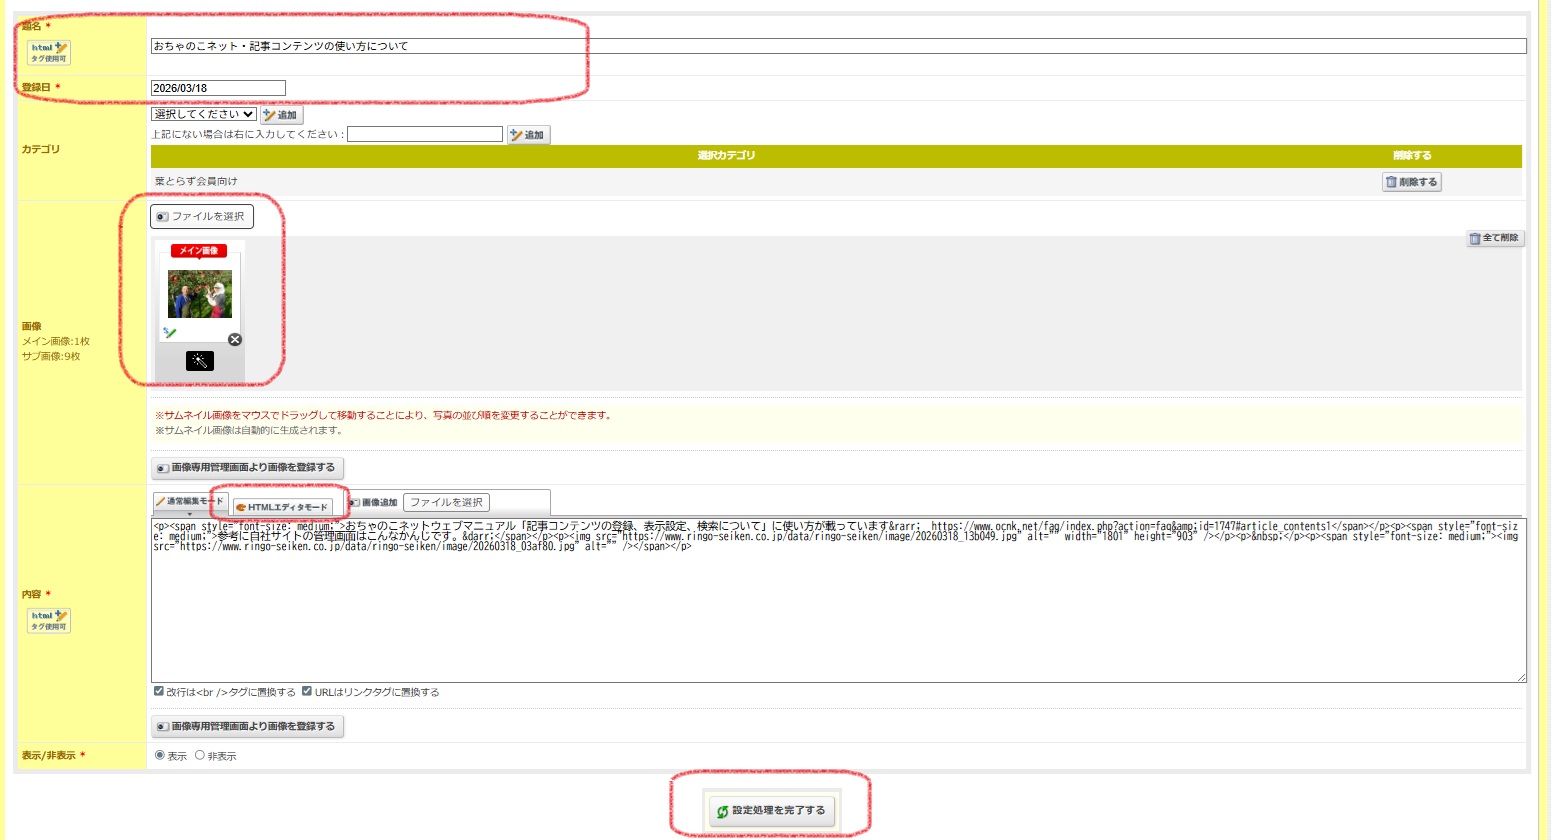This screenshot has height=840, width=1551.
Task: Switch to 通常編集モード tab
Action: tap(190, 501)
